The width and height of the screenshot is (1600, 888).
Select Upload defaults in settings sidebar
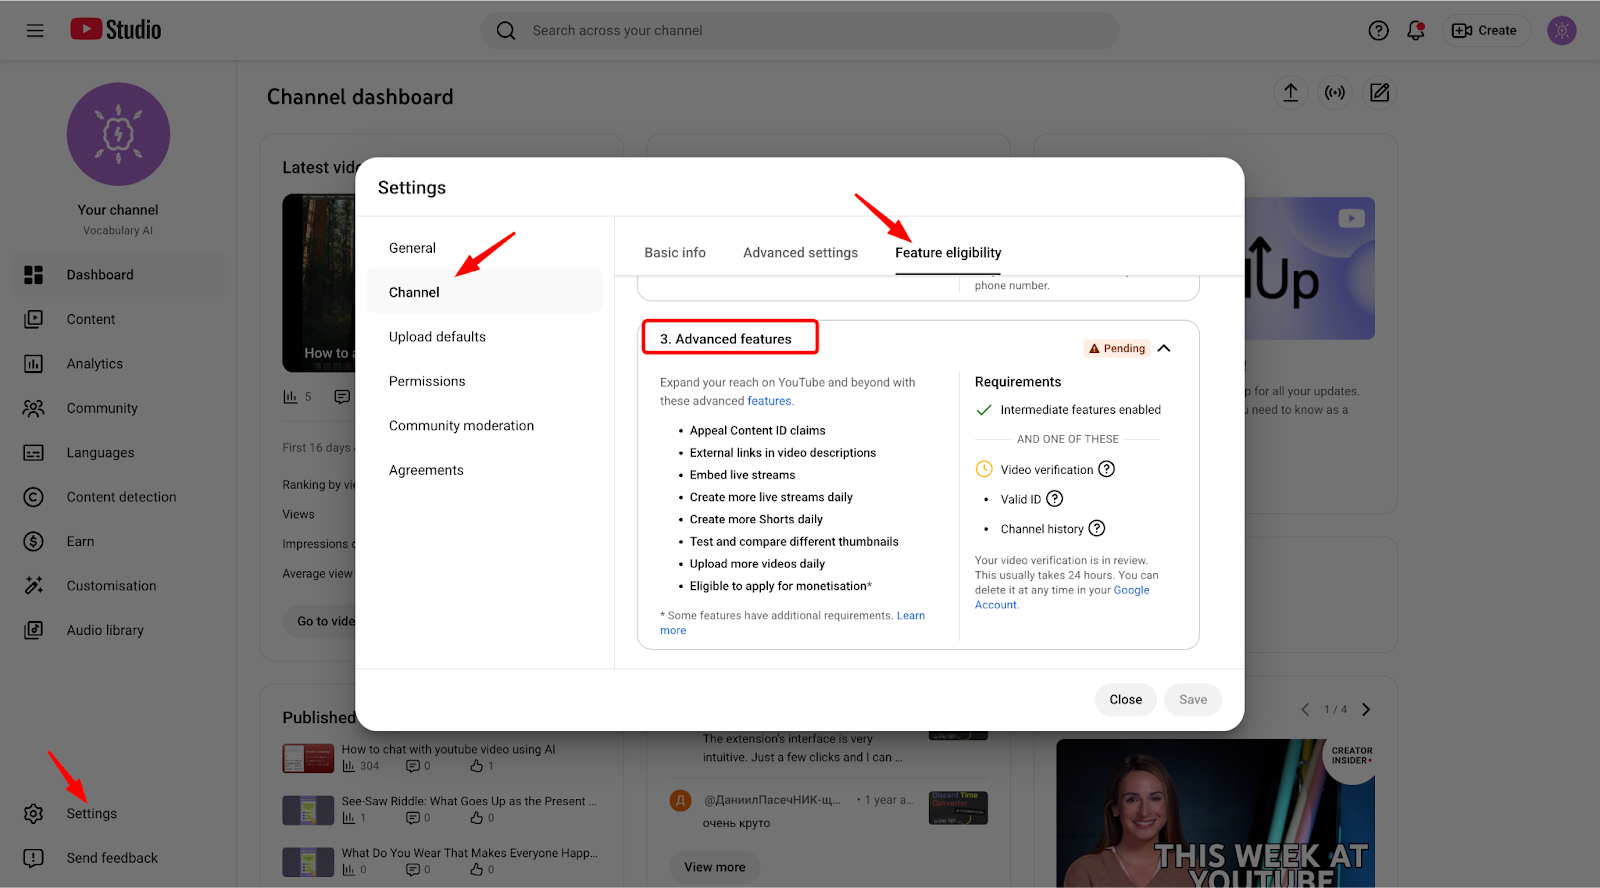437,337
